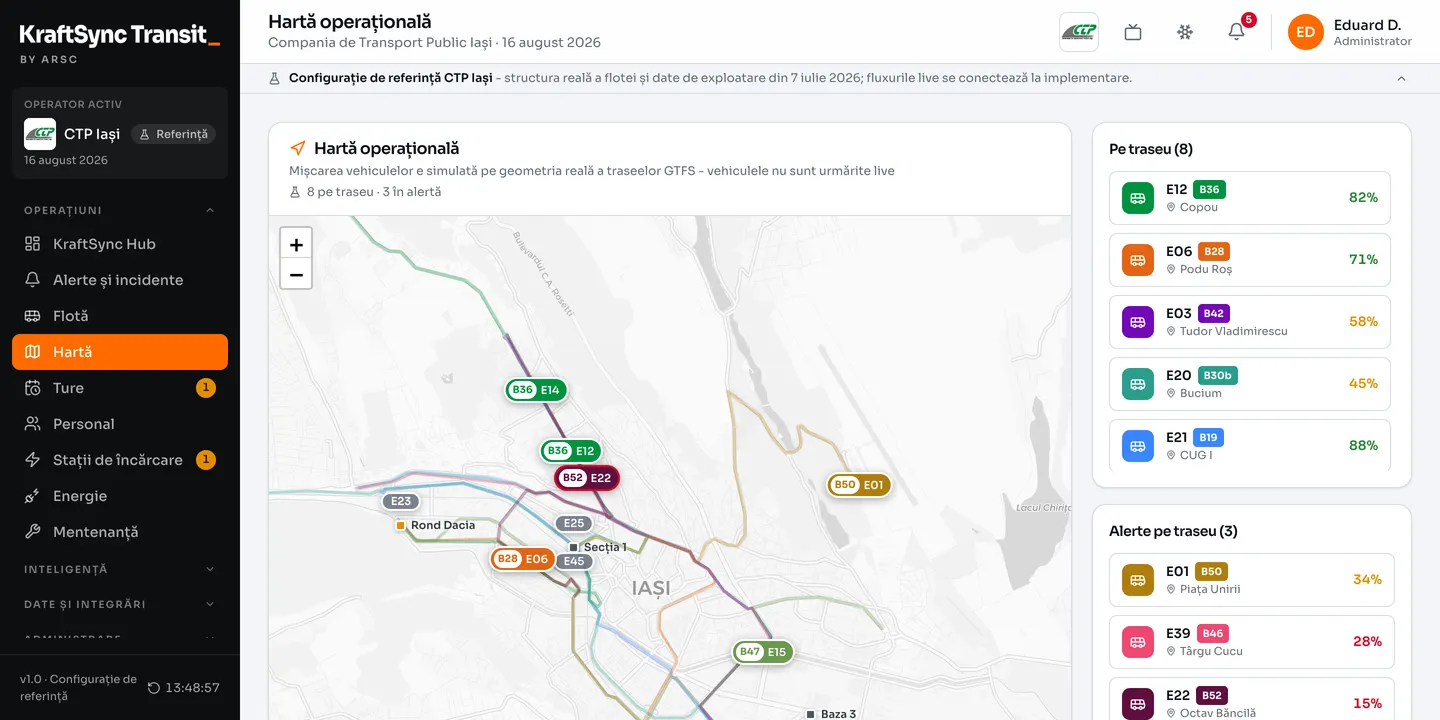Screen dimensions: 1440x720
Task: Select map marker B28 E06
Action: pyautogui.click(x=523, y=559)
